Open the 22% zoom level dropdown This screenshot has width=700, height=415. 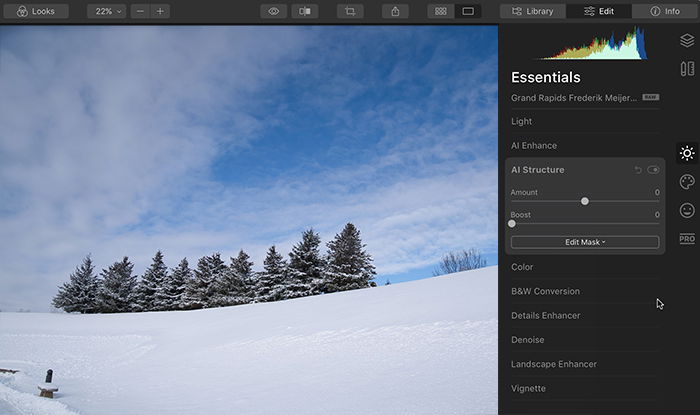click(107, 11)
